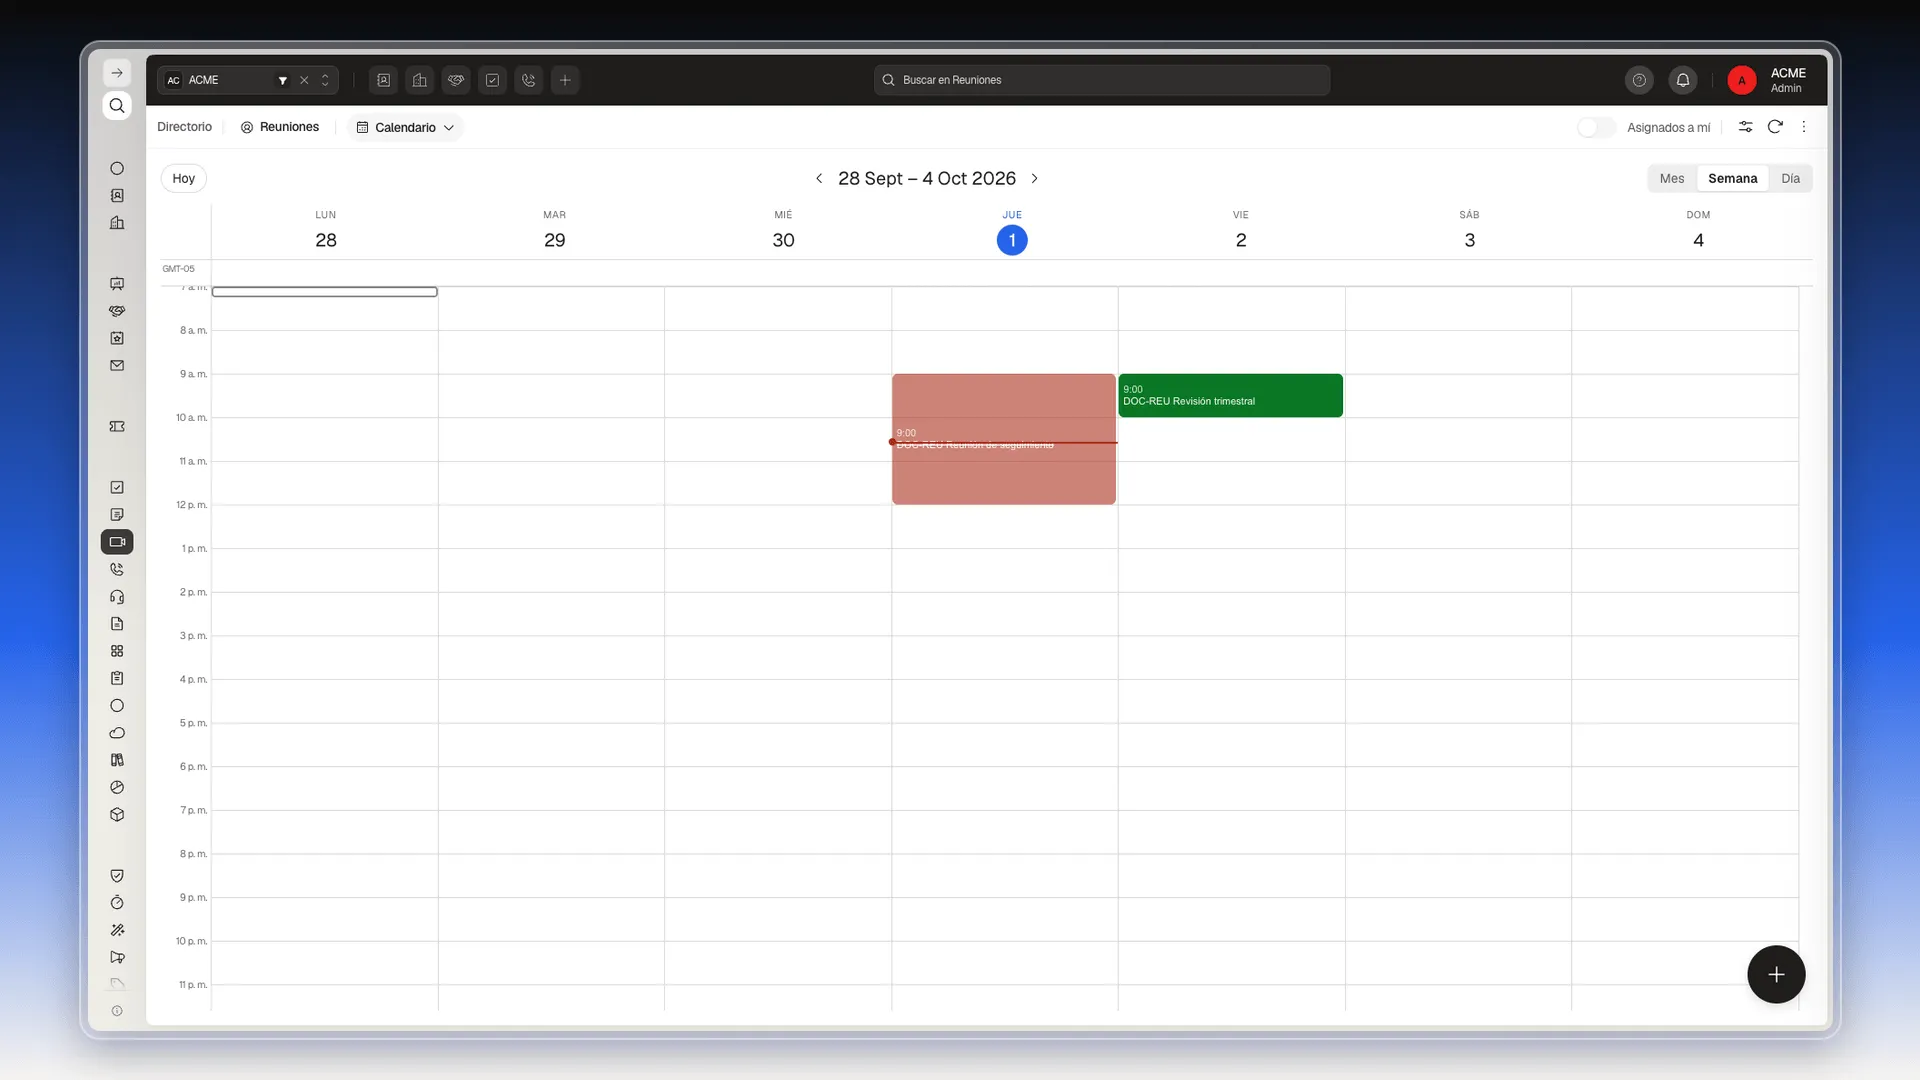Toggle the 'Asignados a mí' switch

point(1596,127)
